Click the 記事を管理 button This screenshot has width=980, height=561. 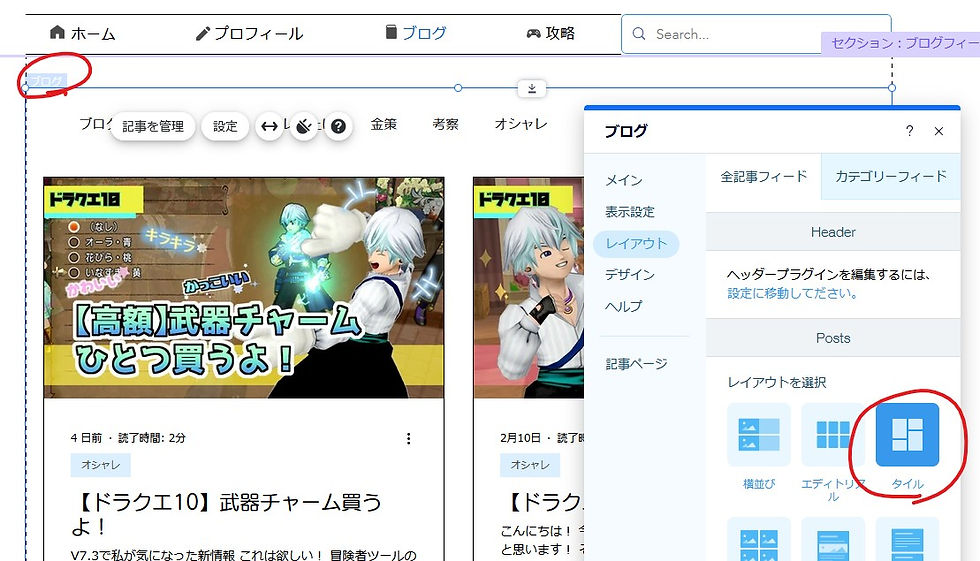[x=153, y=127]
